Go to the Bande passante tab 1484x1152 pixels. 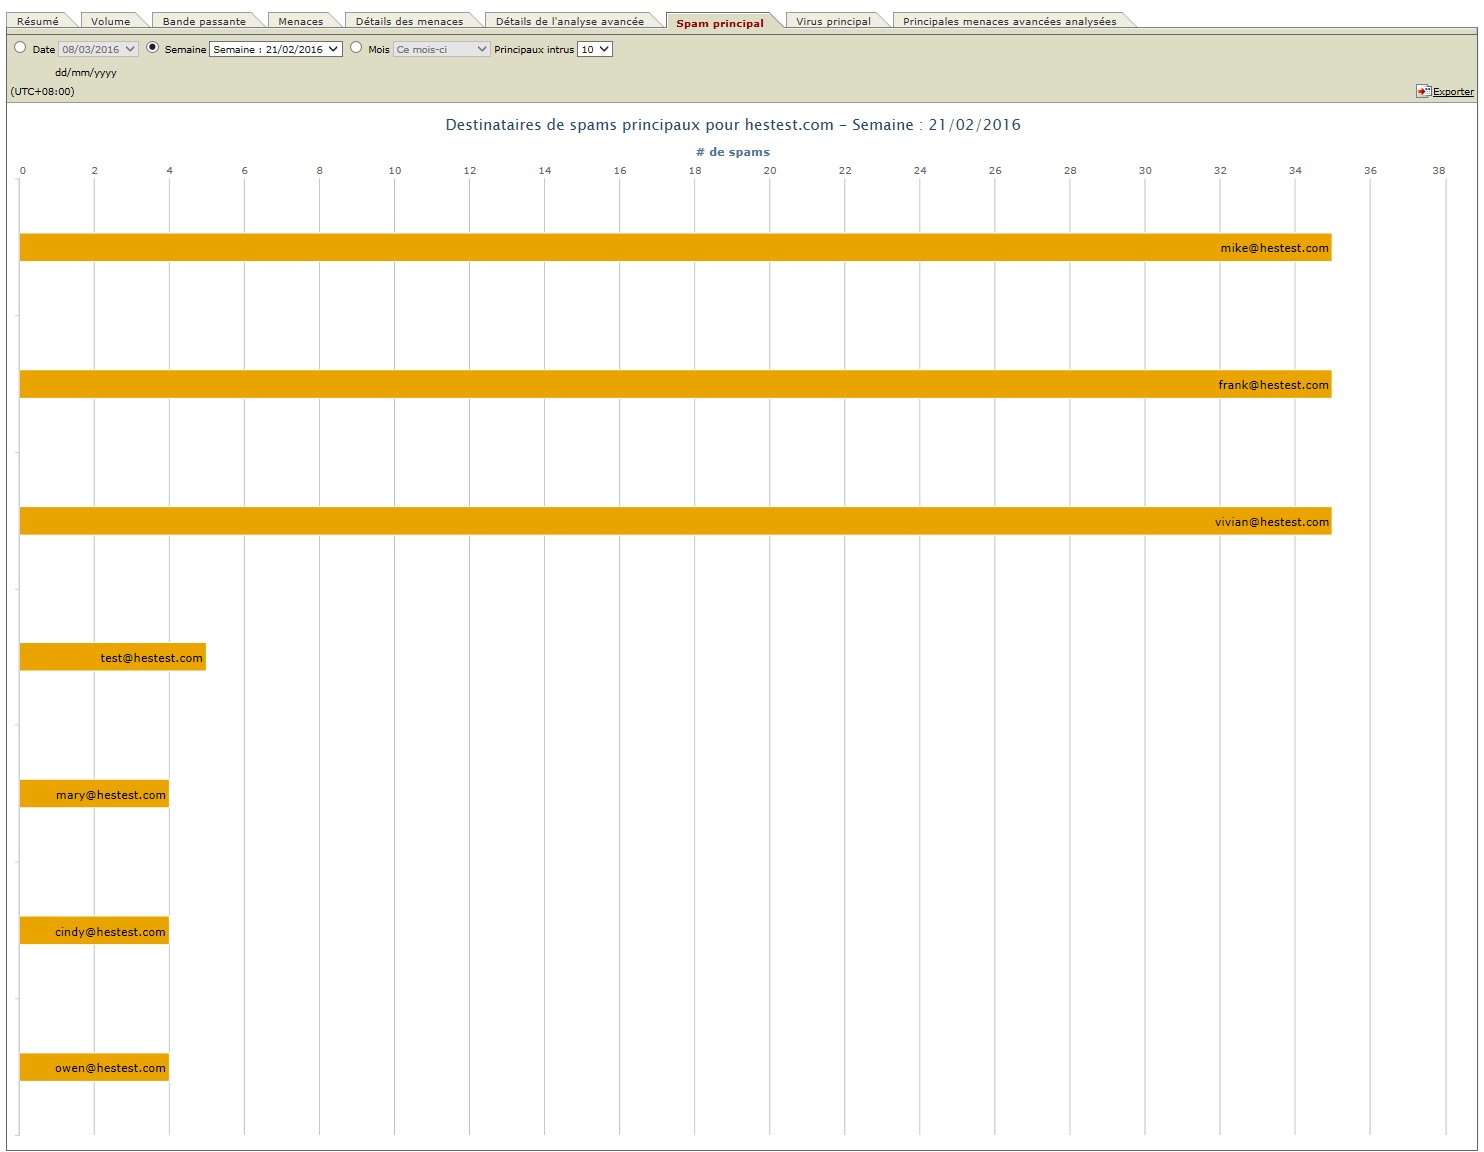pos(204,21)
